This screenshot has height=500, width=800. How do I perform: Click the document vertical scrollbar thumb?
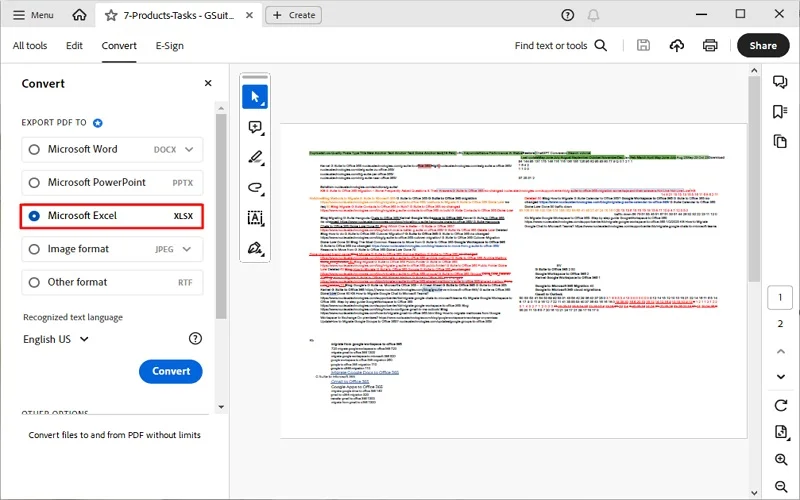coord(755,179)
